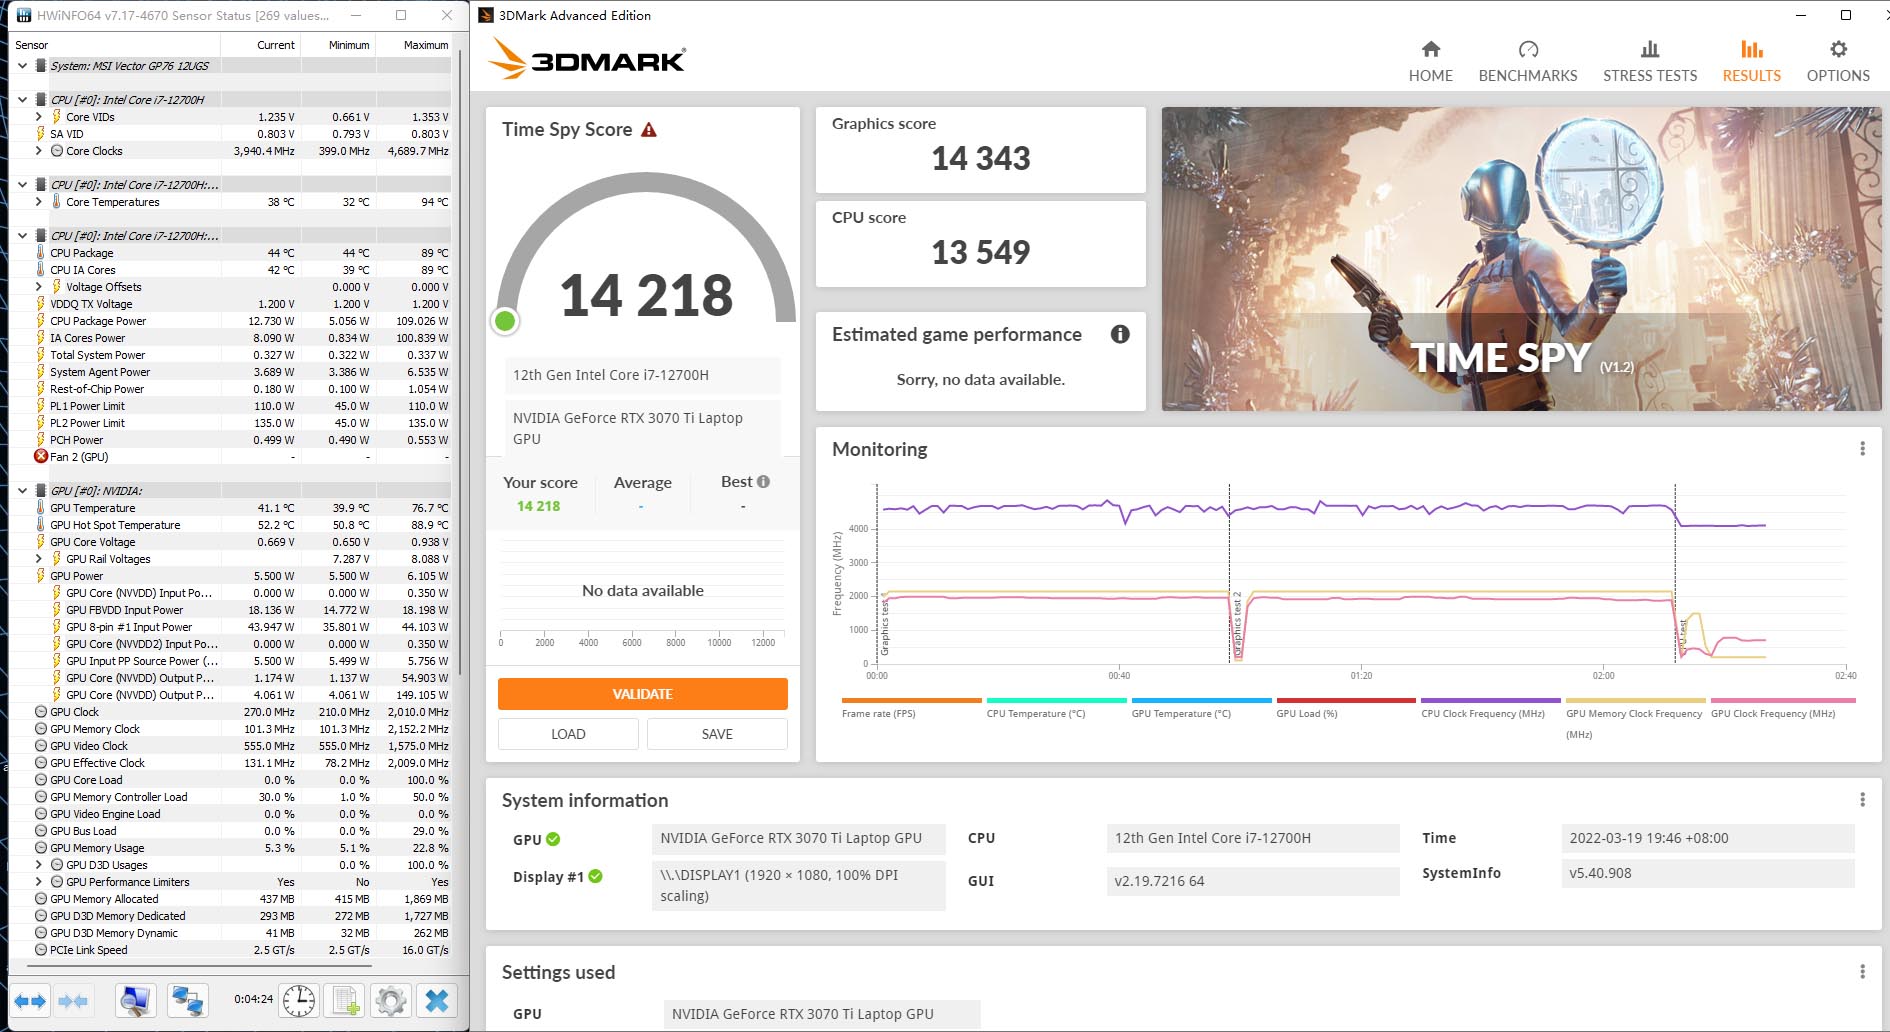The height and width of the screenshot is (1032, 1890).
Task: Toggle the GPU Load (%) legend entry
Action: pos(1346,708)
